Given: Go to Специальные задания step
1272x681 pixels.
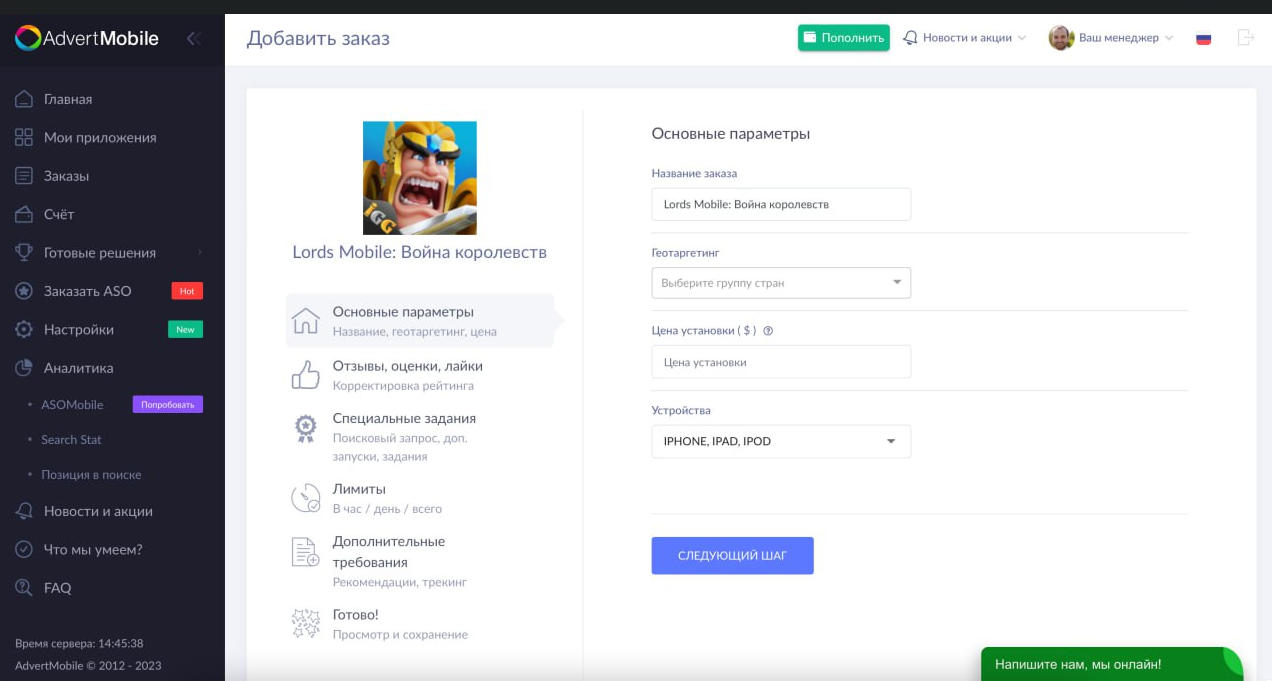Looking at the screenshot, I should [x=420, y=437].
